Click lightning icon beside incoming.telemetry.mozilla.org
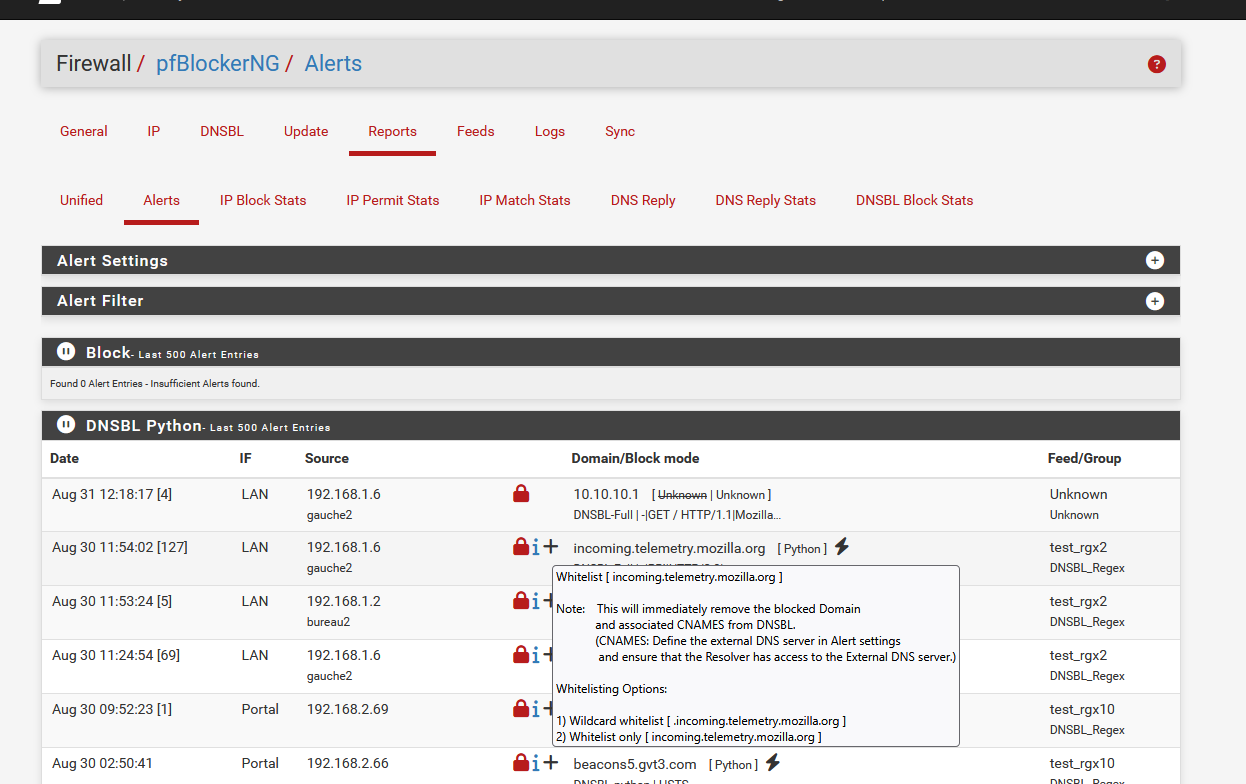The image size is (1246, 784). [842, 547]
